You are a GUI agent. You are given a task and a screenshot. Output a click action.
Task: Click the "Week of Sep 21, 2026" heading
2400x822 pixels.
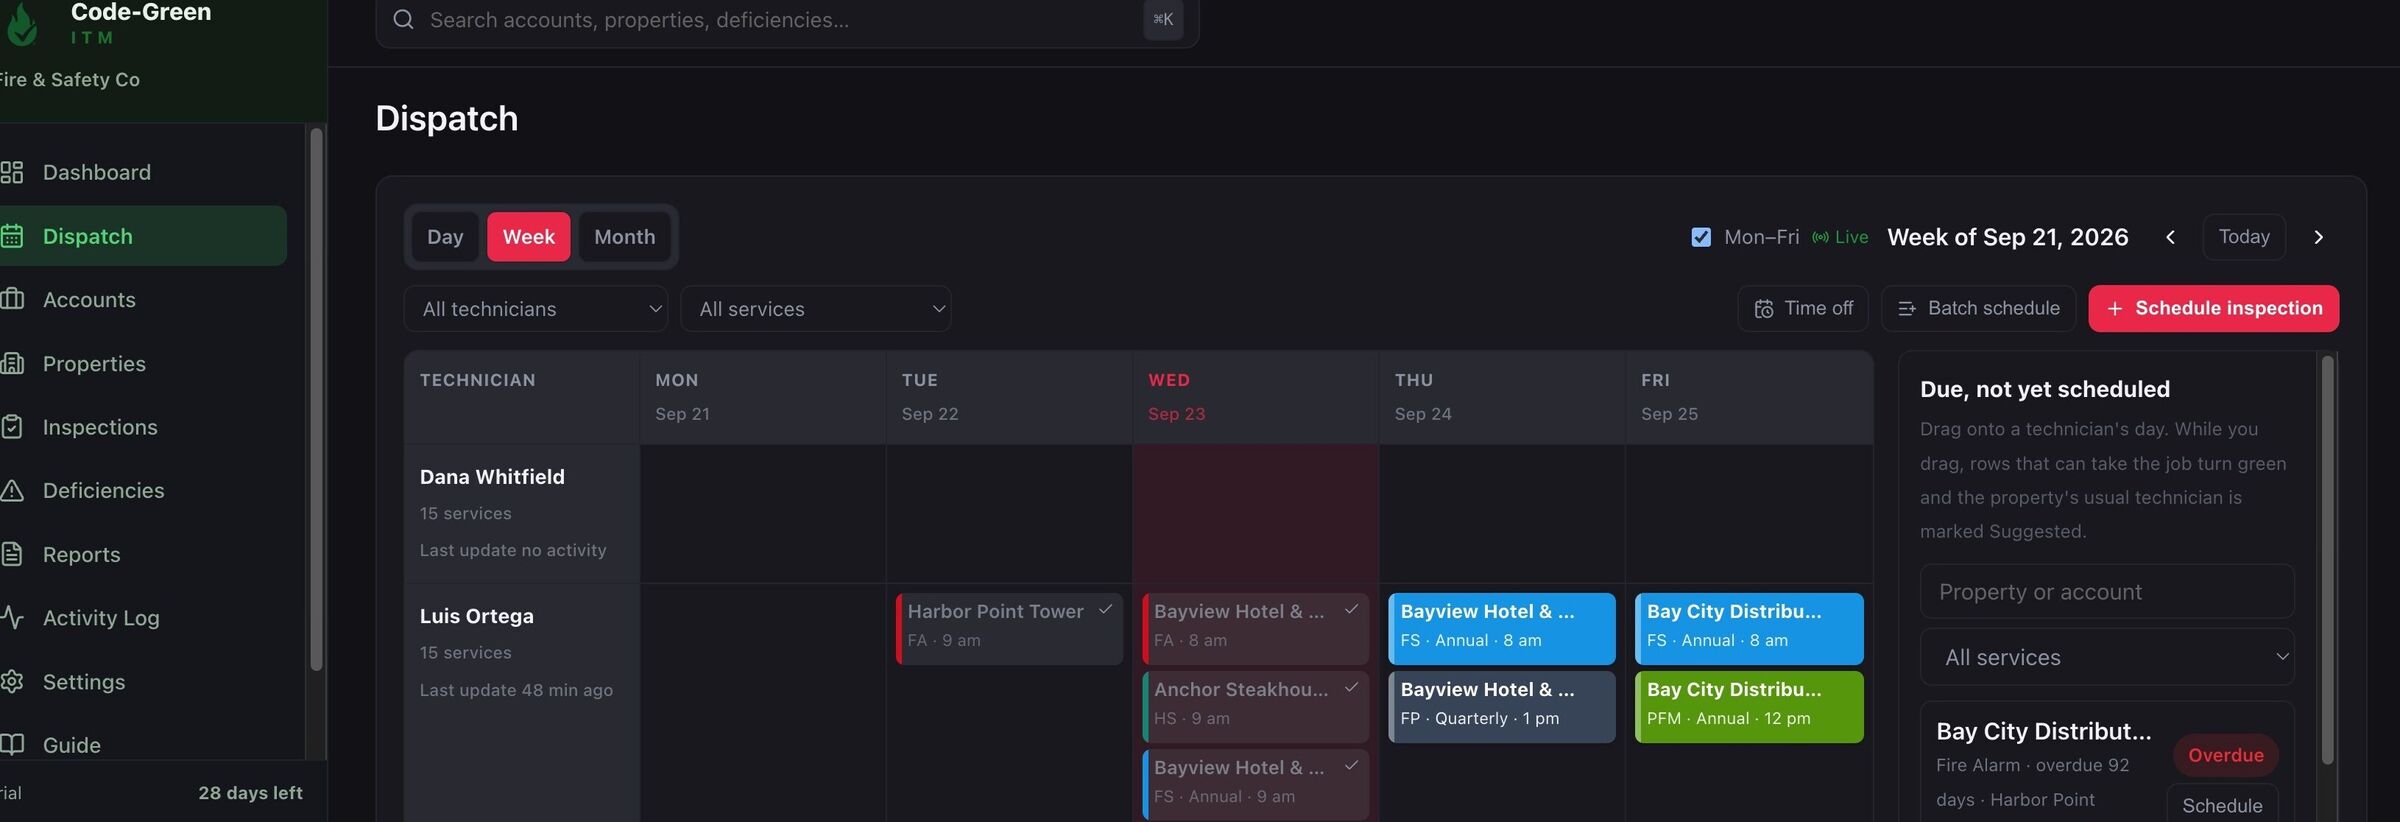pos(2008,238)
